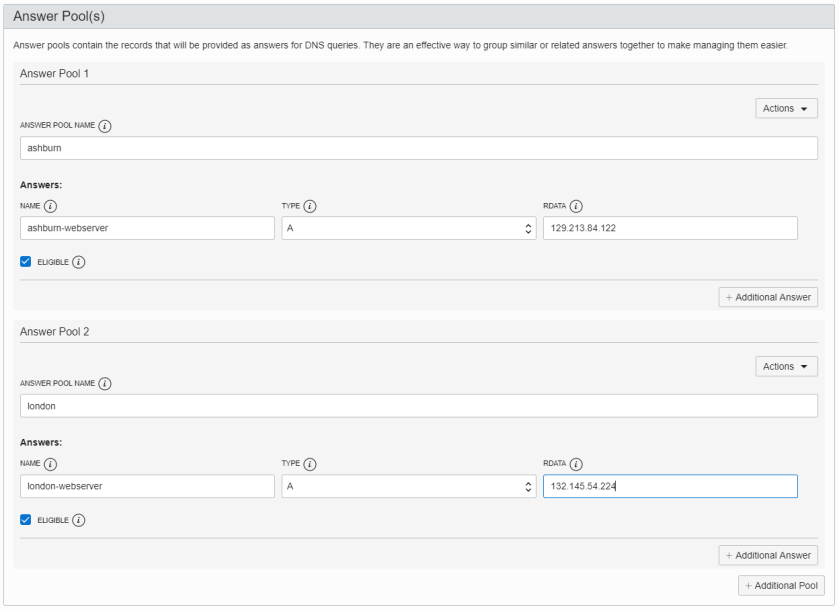Click info icon beside Answer Pool 2 name label
The width and height of the screenshot is (839, 609).
click(105, 384)
